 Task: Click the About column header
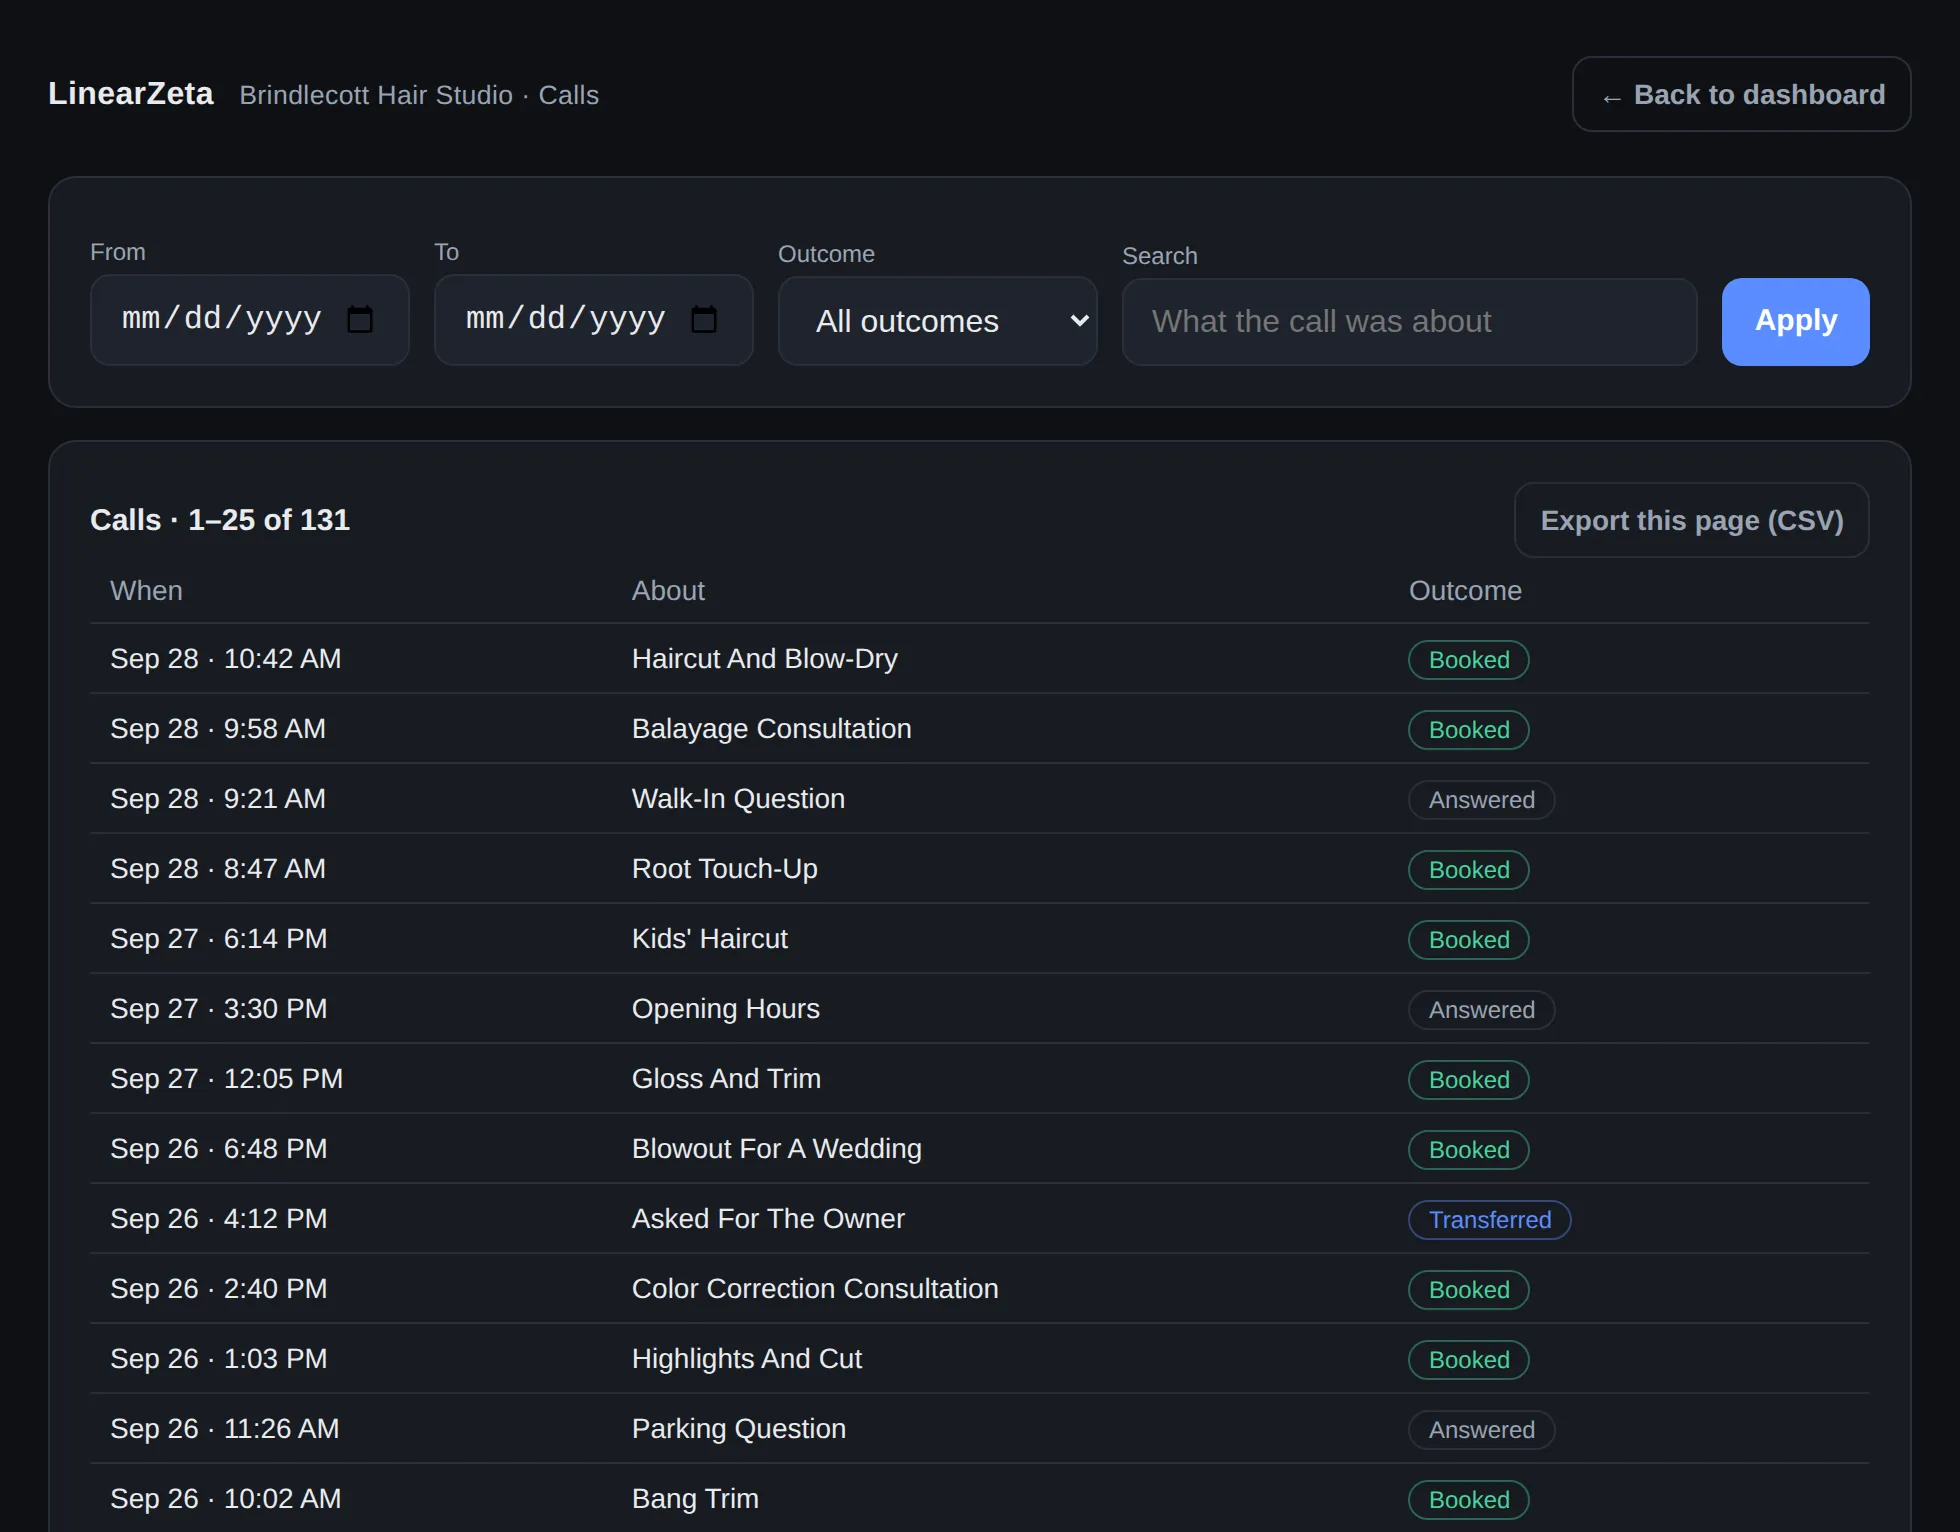tap(668, 591)
